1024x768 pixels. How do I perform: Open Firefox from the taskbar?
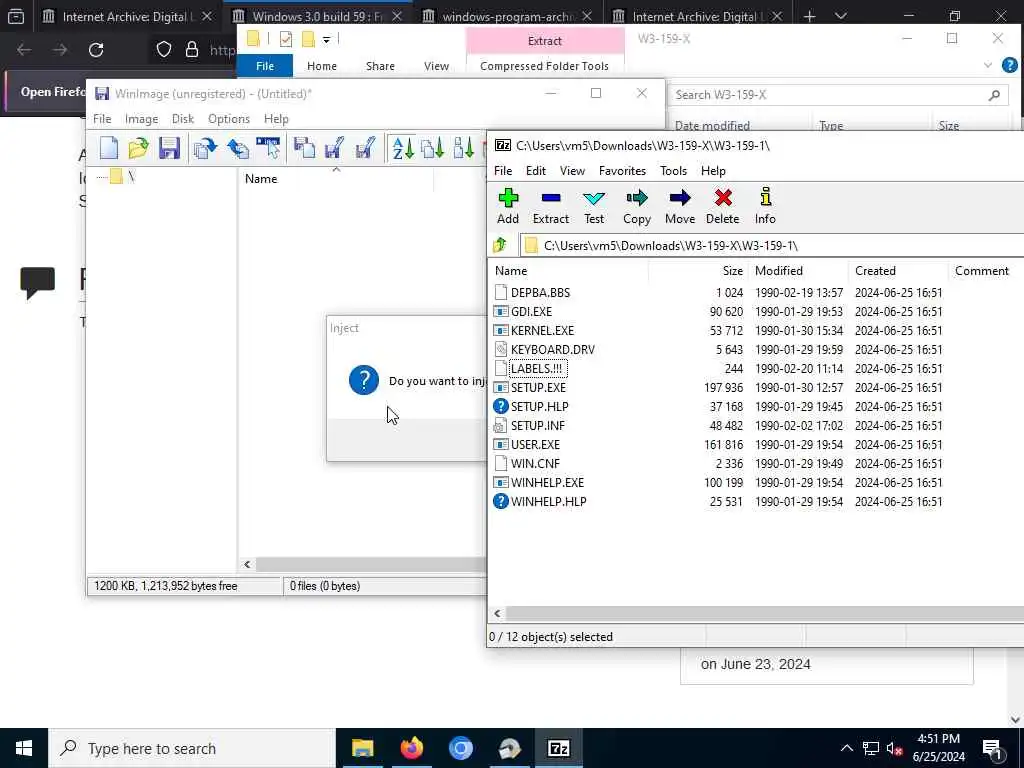(411, 748)
